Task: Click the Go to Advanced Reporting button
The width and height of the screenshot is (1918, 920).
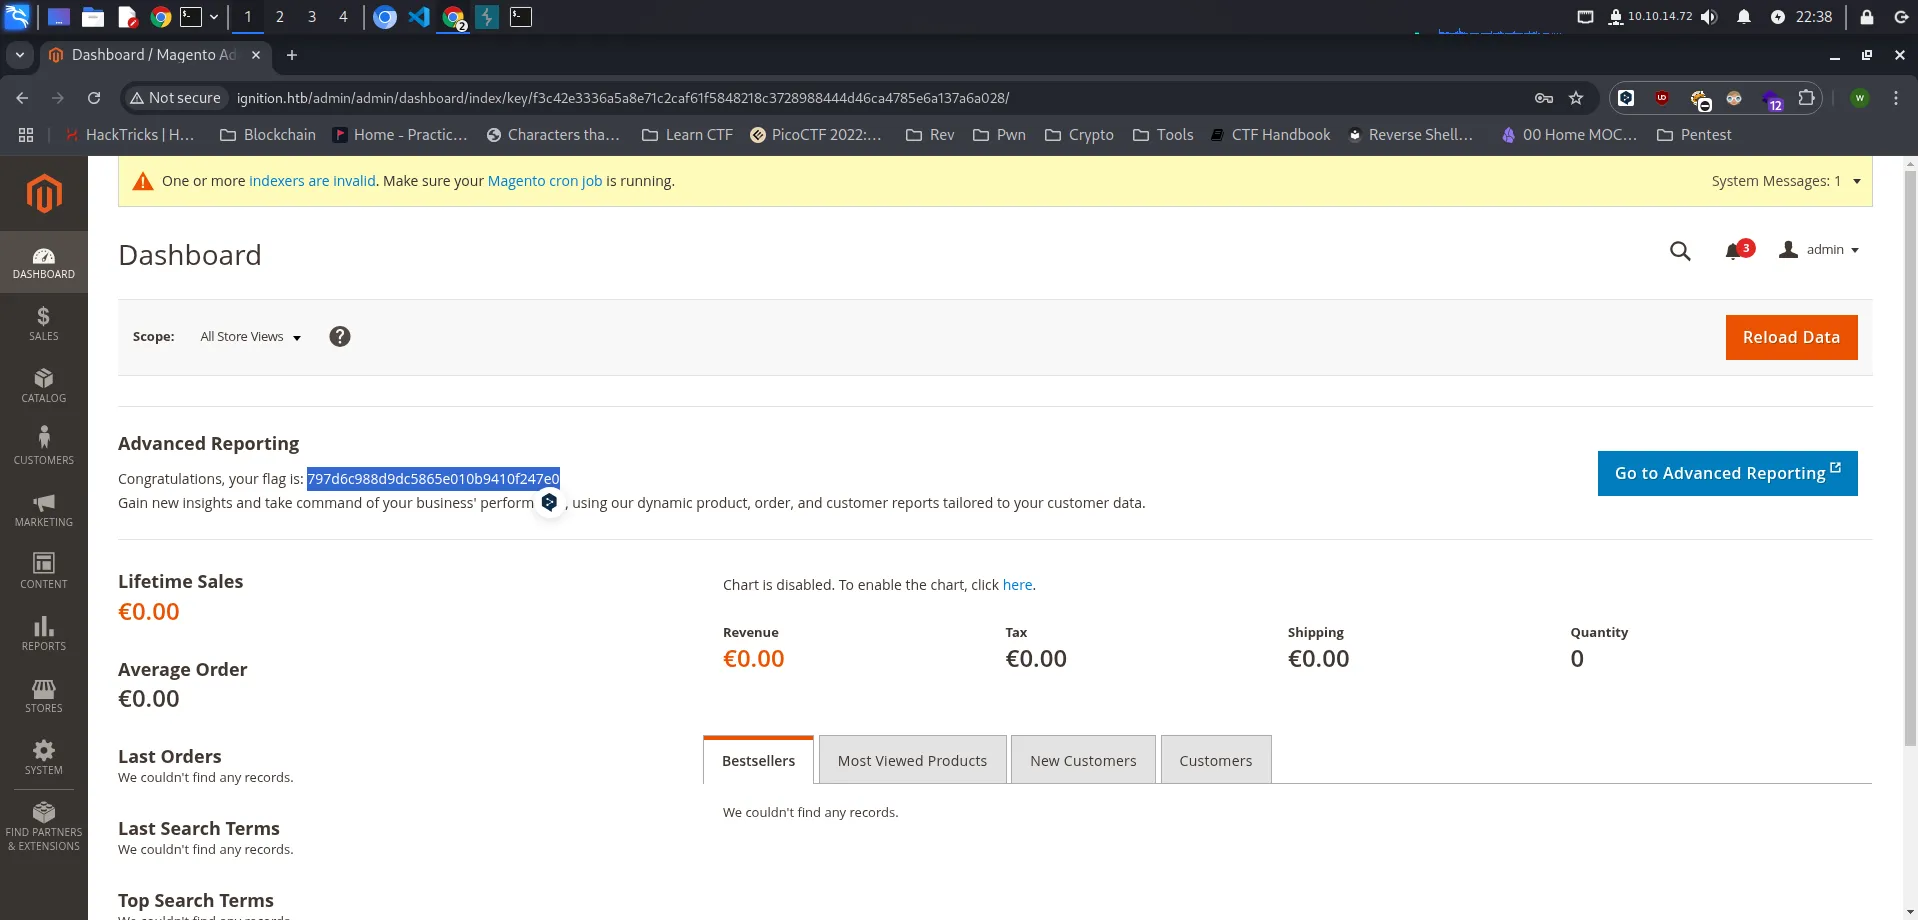Action: click(x=1727, y=473)
